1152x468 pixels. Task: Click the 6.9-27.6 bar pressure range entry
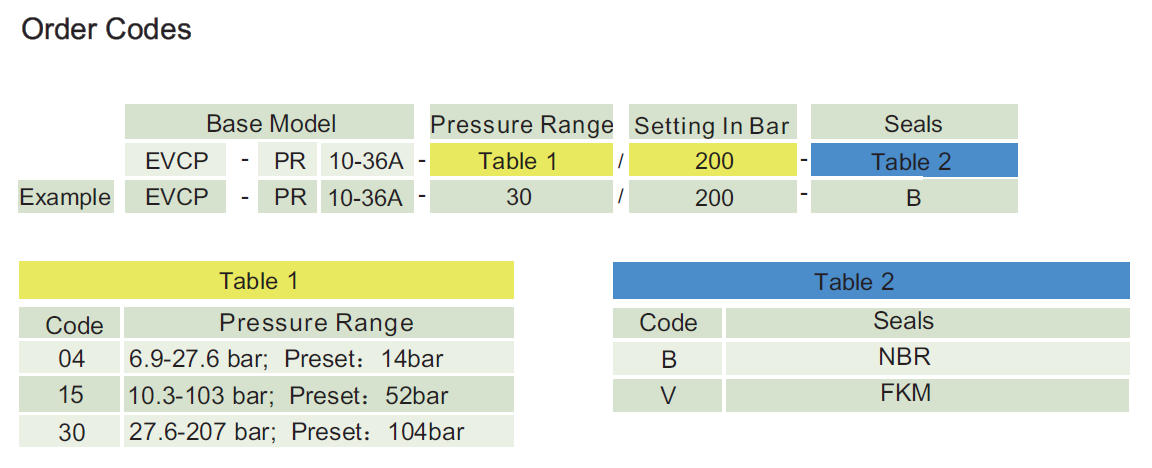(x=286, y=358)
